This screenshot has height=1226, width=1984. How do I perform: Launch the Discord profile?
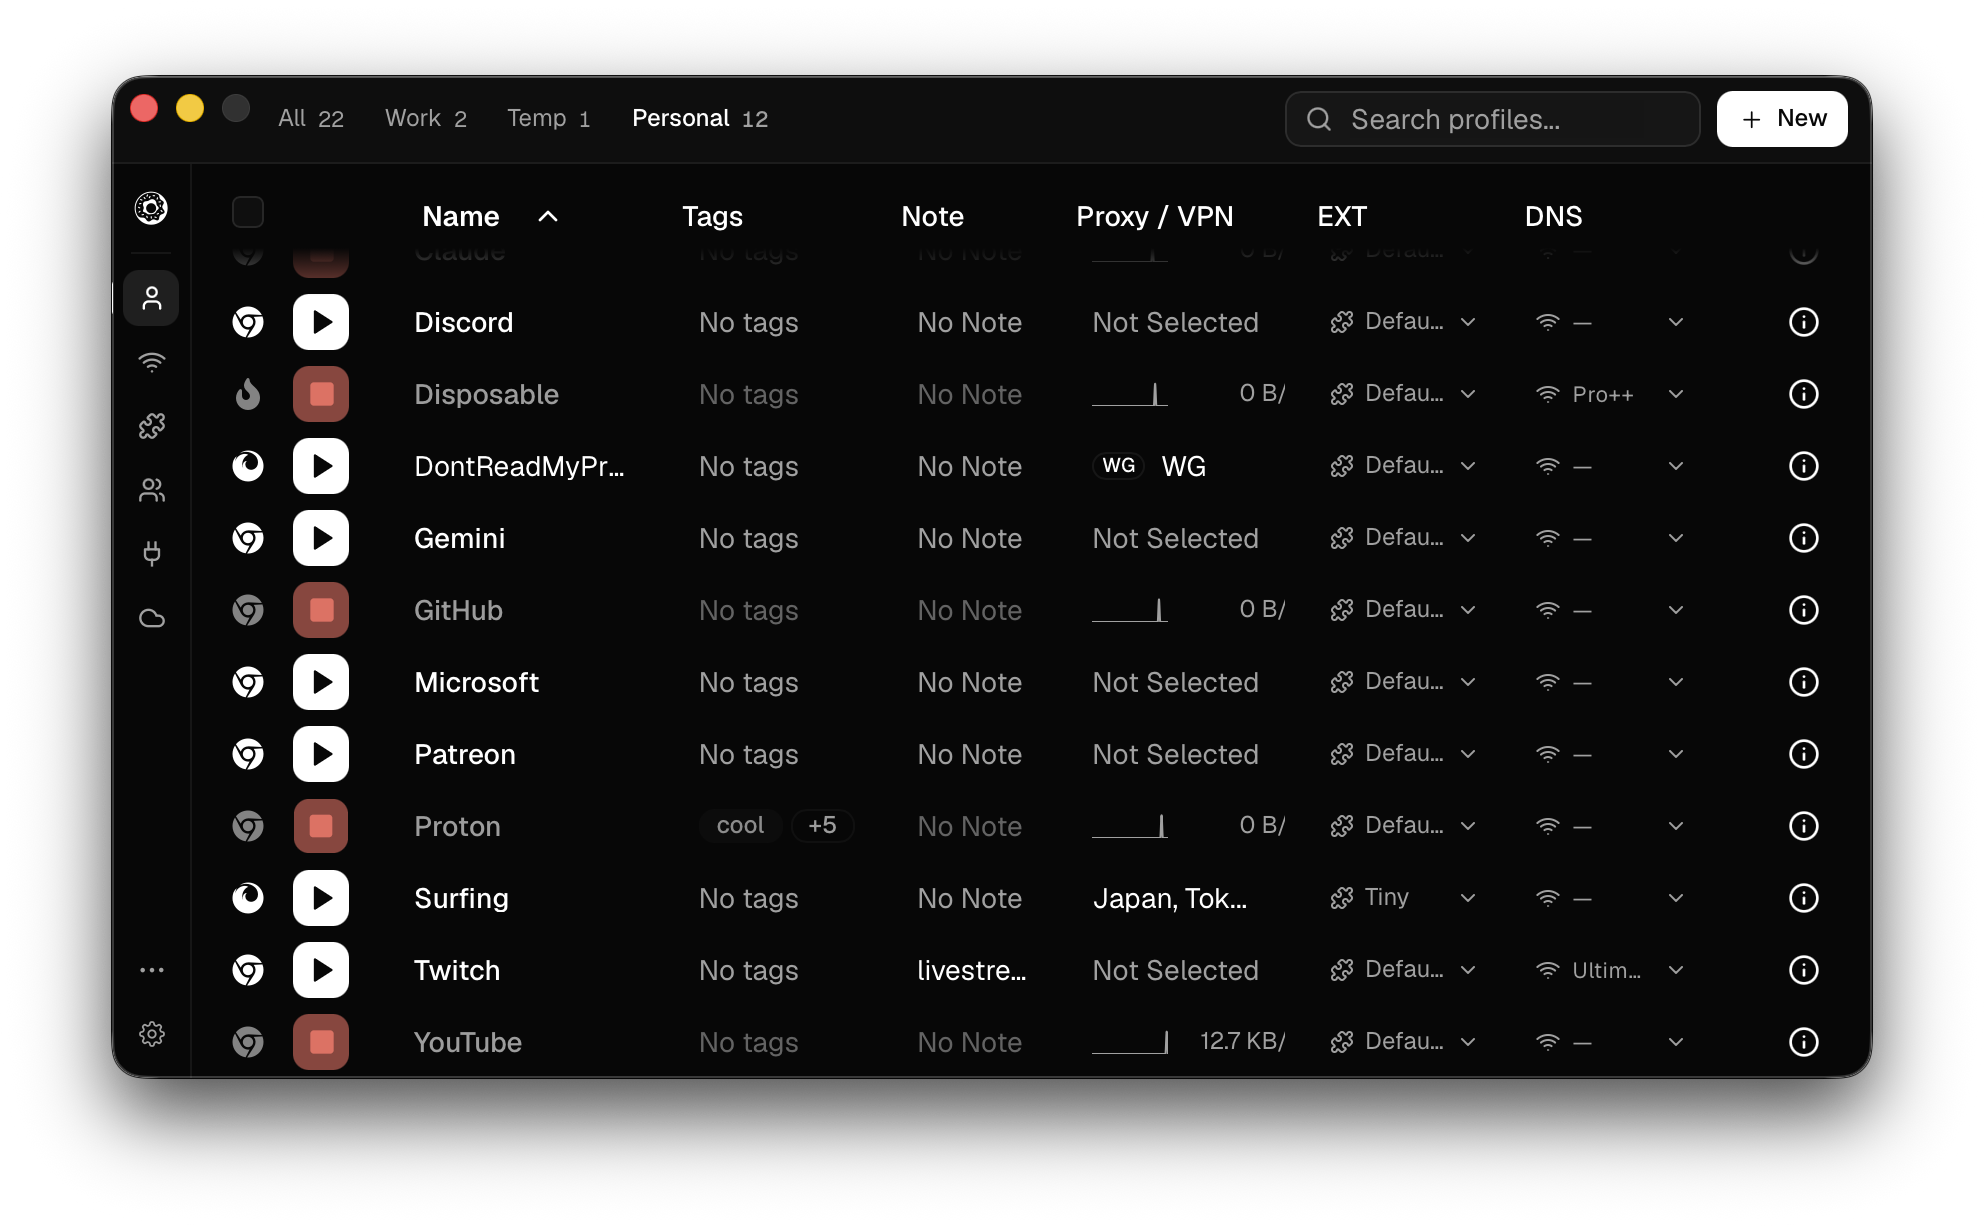click(x=321, y=322)
